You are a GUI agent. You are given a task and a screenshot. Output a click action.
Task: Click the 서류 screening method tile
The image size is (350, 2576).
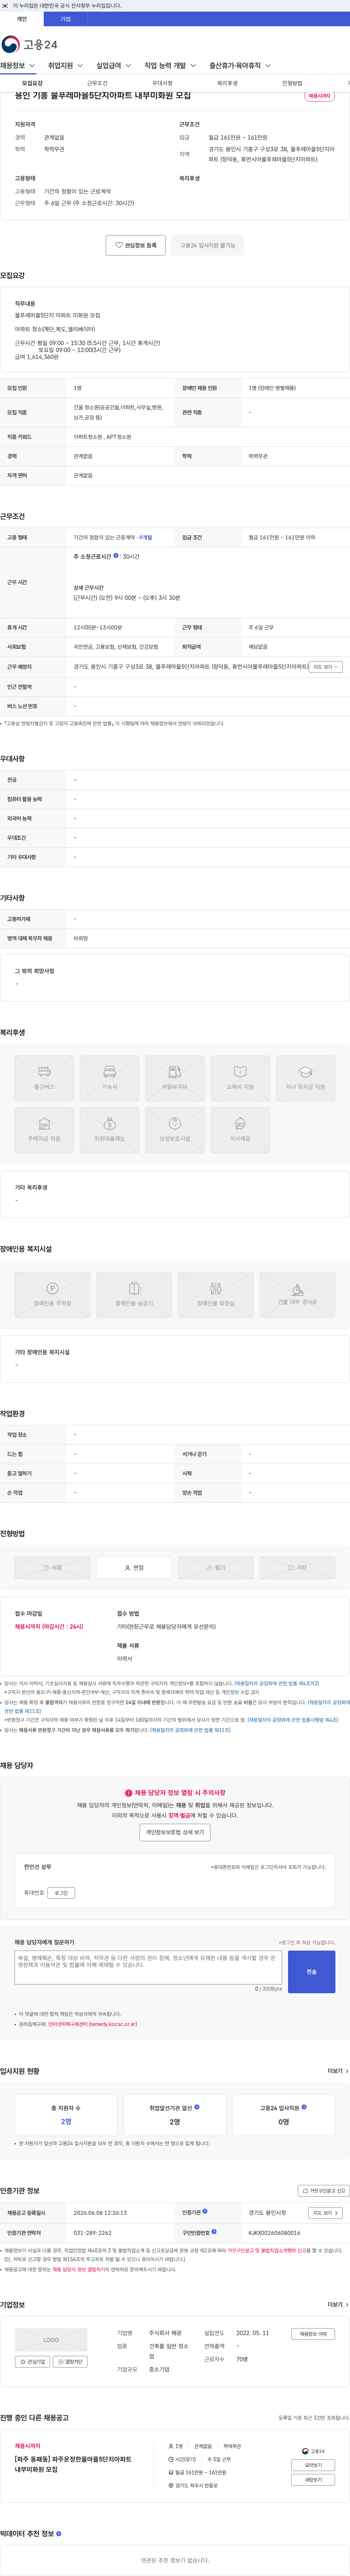tap(52, 1568)
